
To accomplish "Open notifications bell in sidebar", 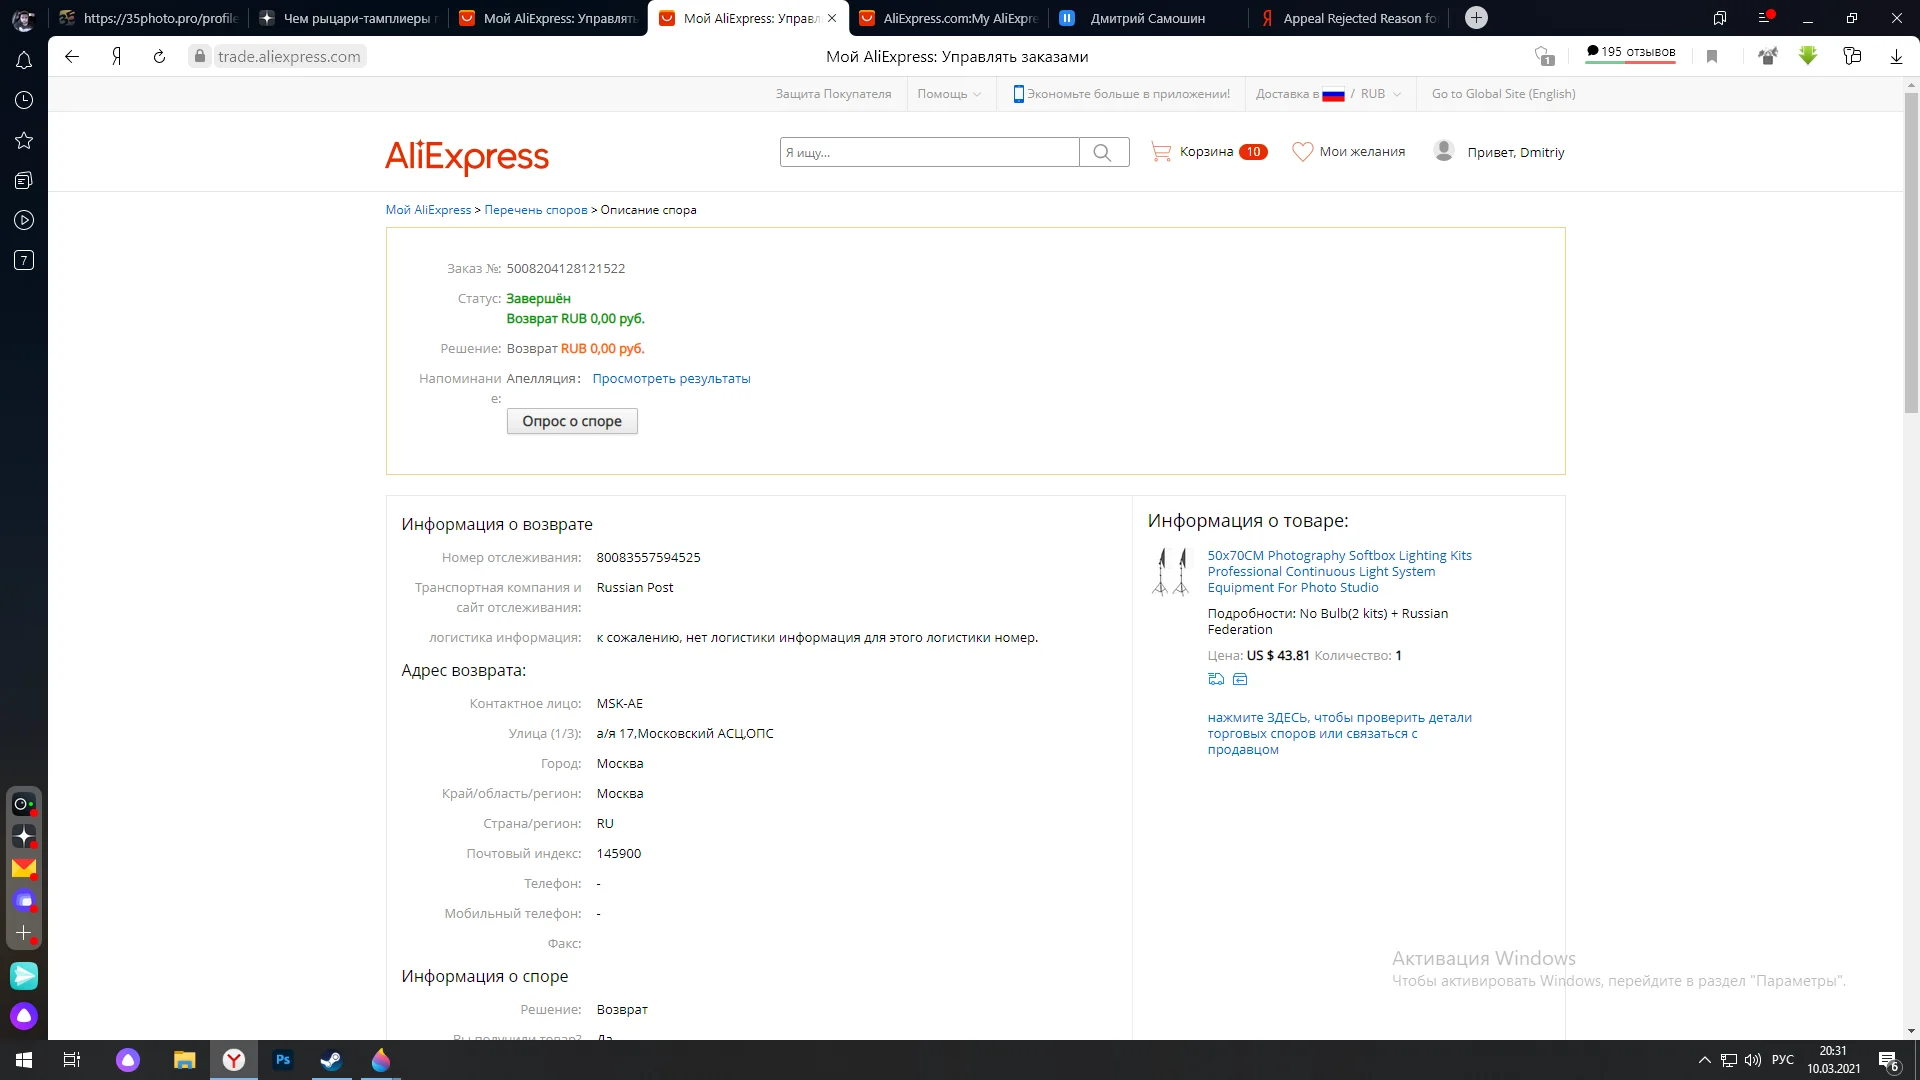I will coord(24,61).
